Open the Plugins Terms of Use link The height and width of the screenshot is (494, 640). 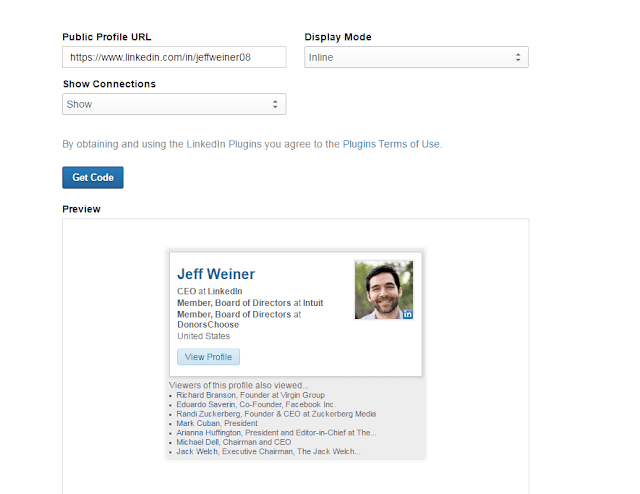pos(391,144)
